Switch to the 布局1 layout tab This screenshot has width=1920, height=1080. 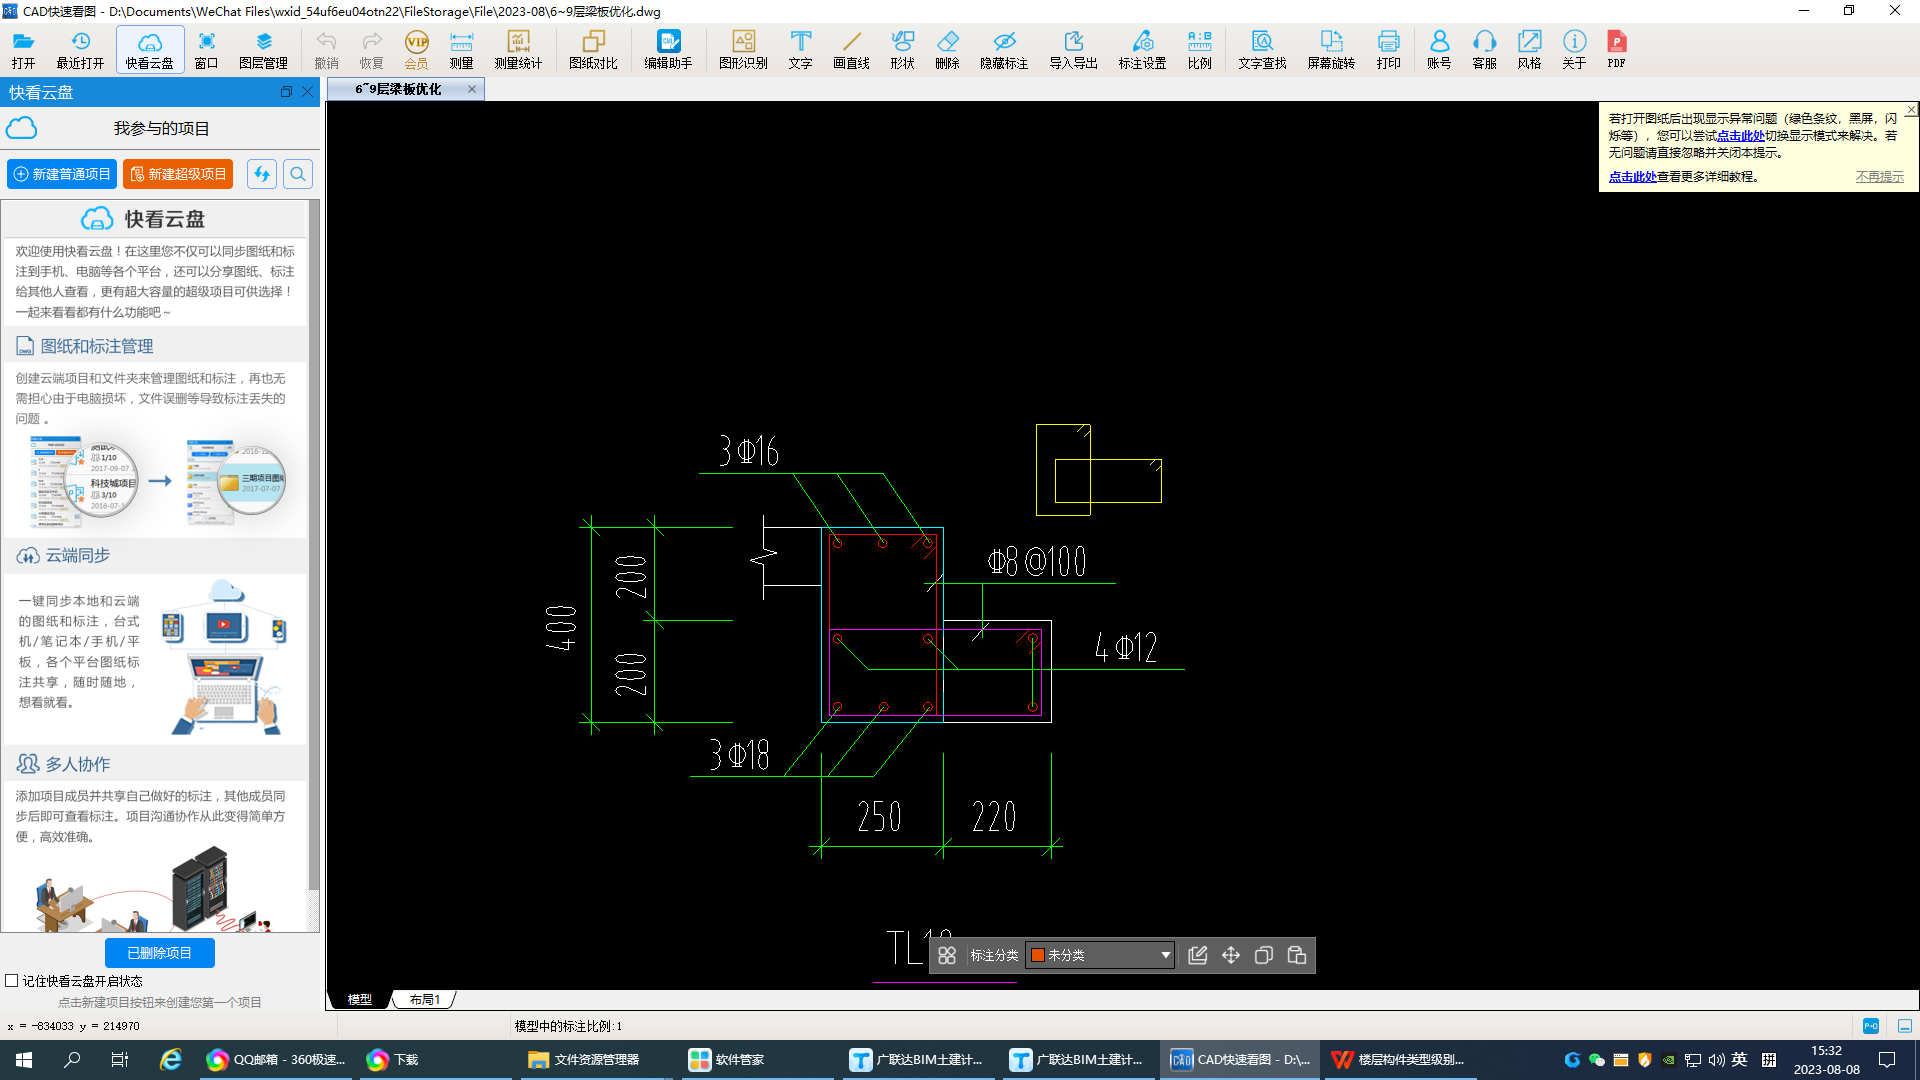coord(425,999)
